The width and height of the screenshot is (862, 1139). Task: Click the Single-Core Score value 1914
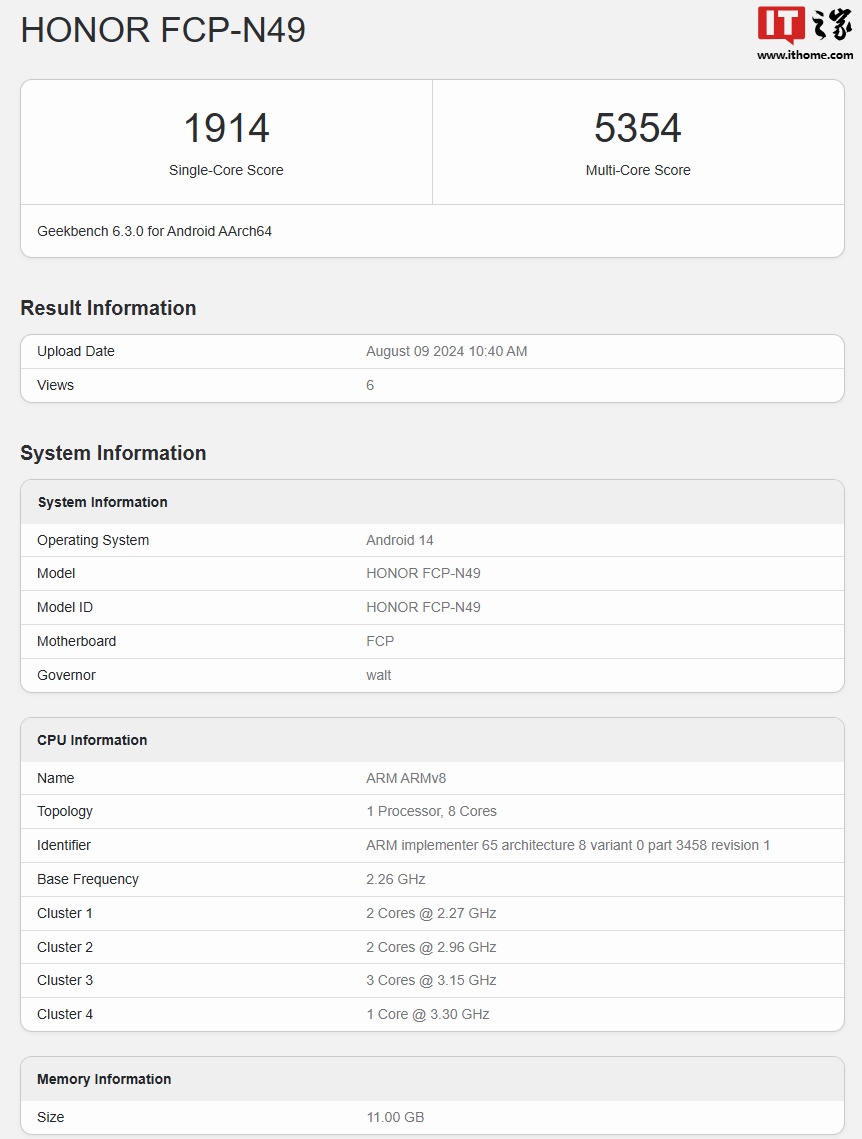226,127
